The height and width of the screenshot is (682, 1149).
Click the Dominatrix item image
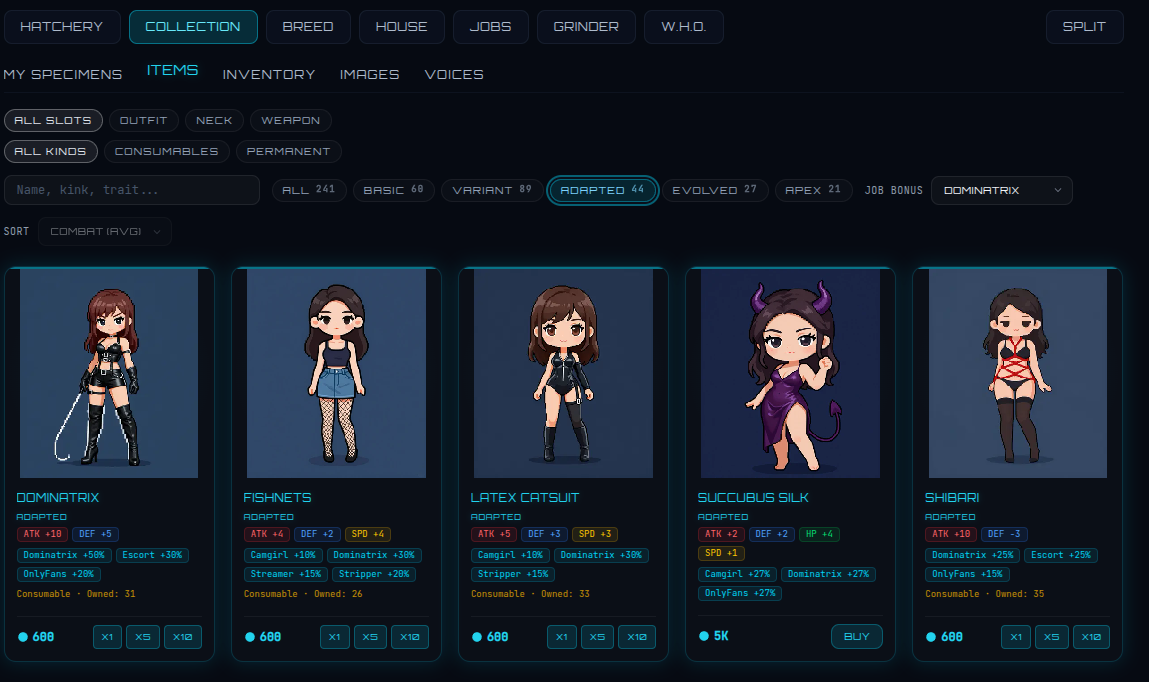pos(109,374)
